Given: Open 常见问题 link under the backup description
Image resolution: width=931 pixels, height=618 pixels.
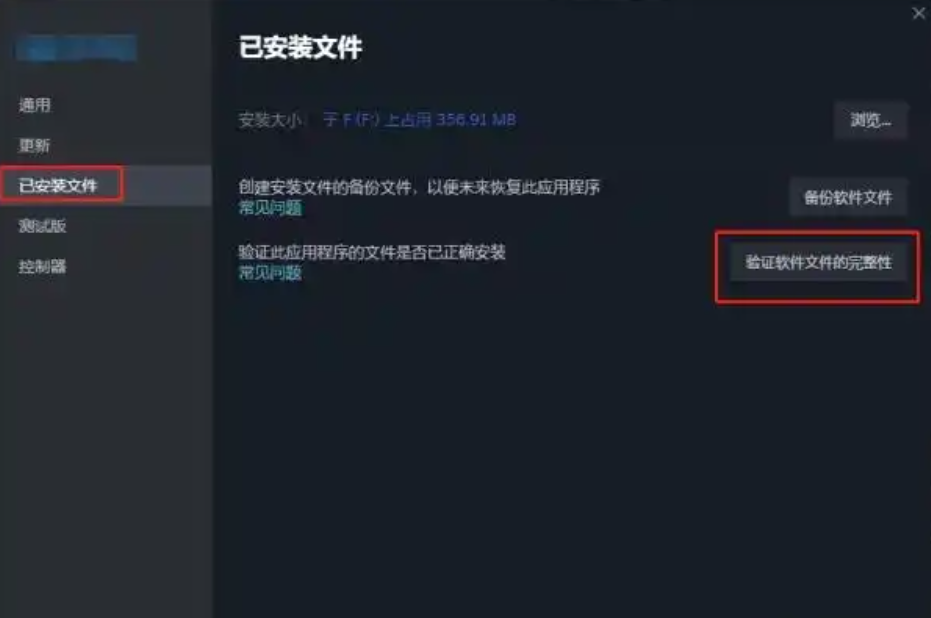Looking at the screenshot, I should coord(270,208).
